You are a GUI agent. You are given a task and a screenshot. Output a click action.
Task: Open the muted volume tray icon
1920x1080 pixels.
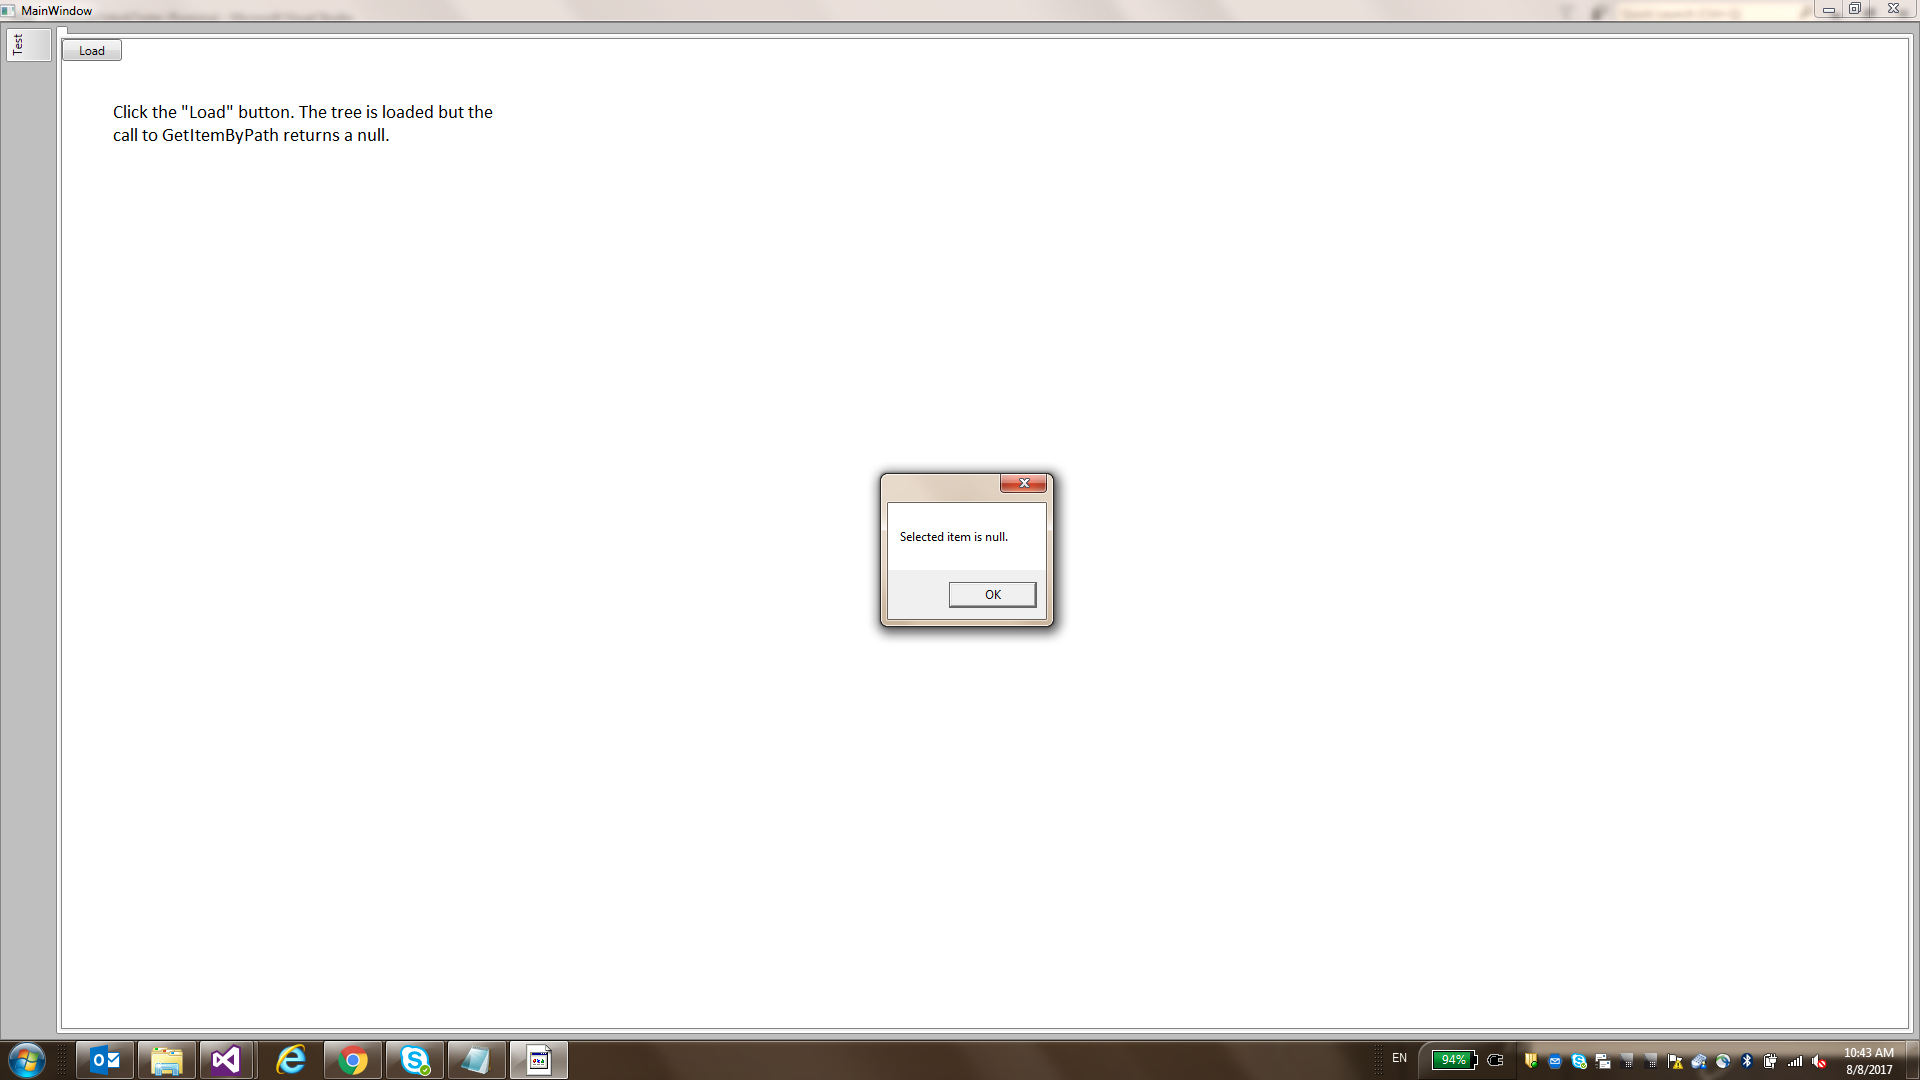(x=1819, y=1061)
